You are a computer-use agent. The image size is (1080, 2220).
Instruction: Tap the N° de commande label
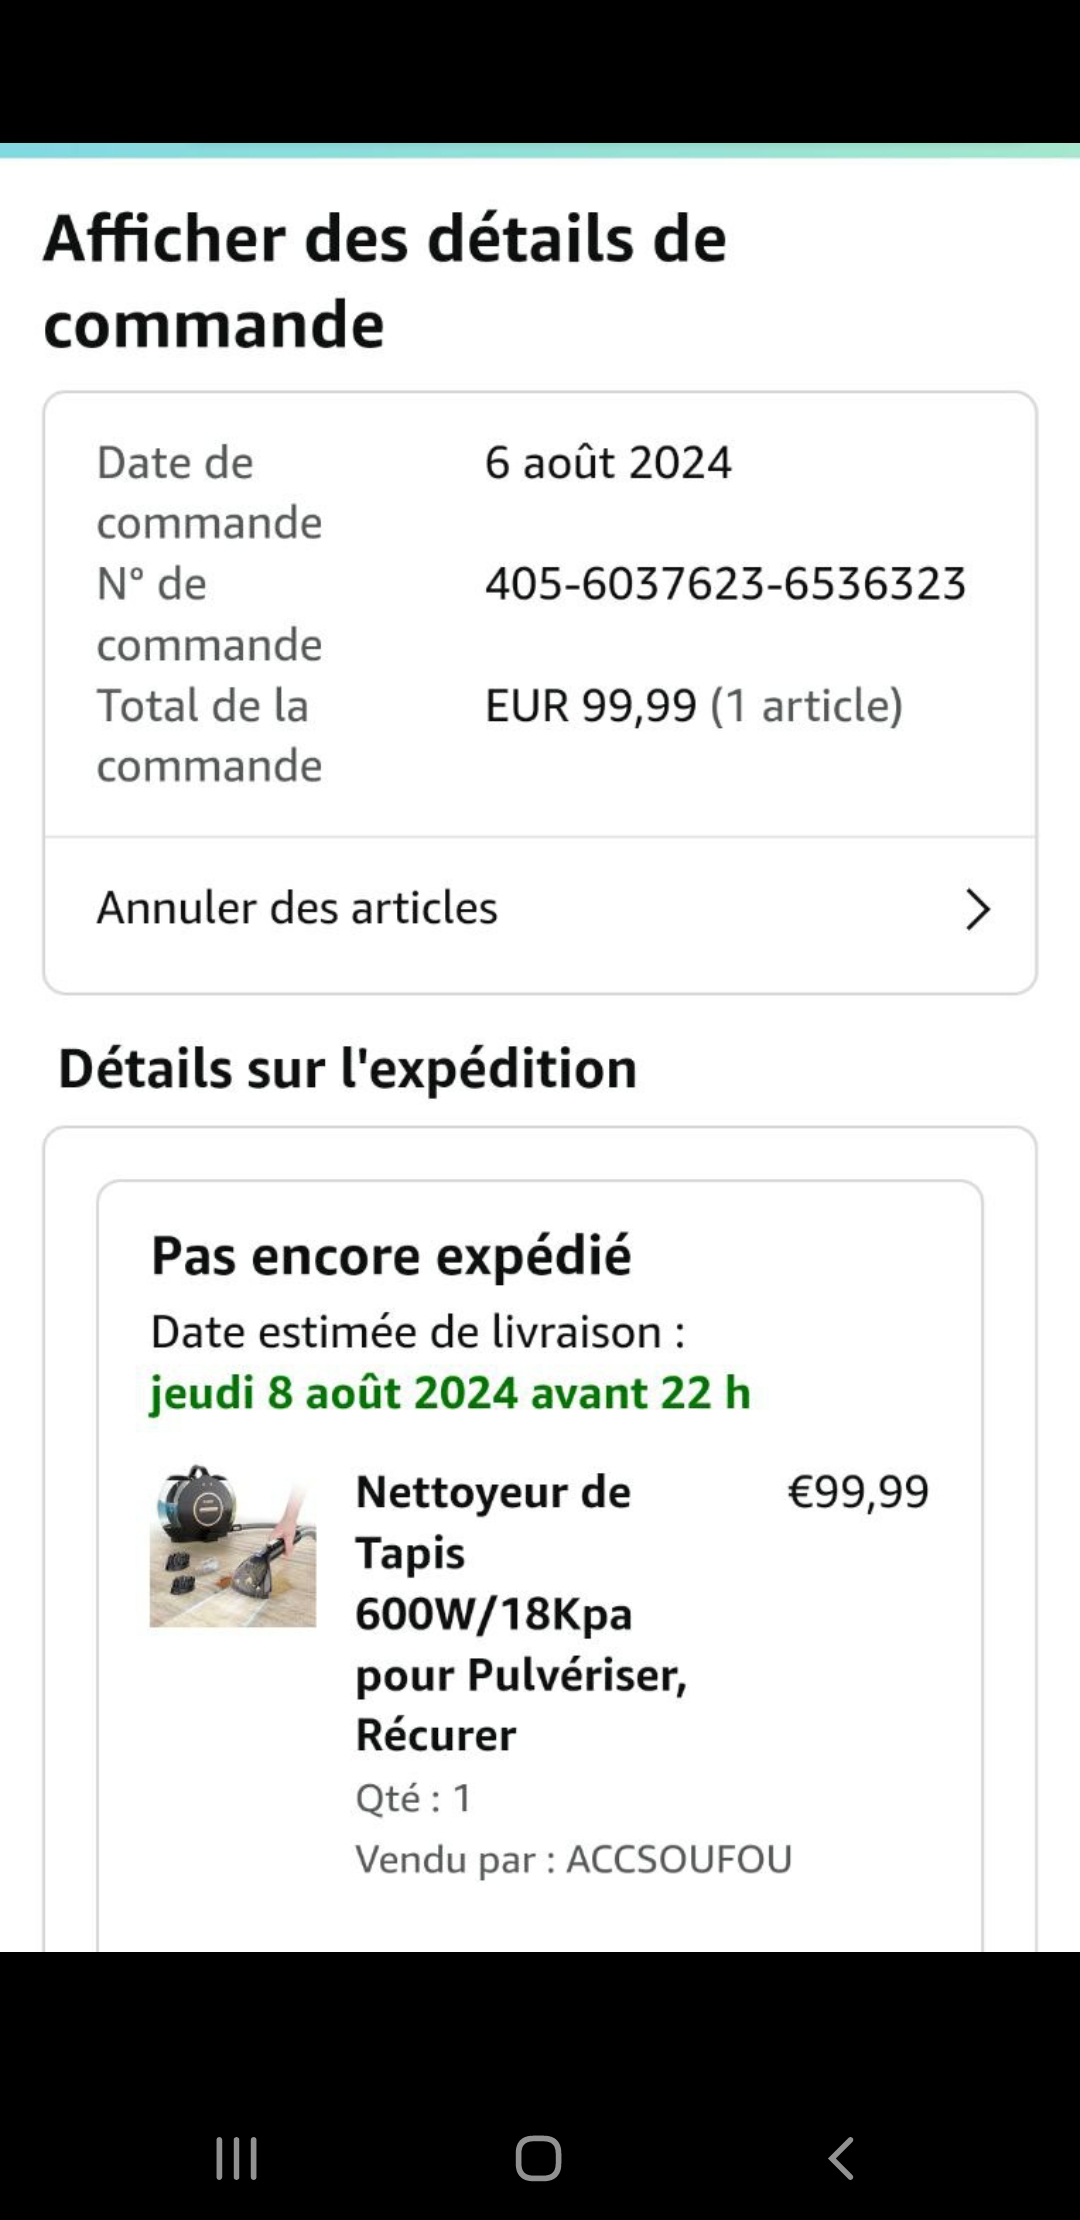209,614
